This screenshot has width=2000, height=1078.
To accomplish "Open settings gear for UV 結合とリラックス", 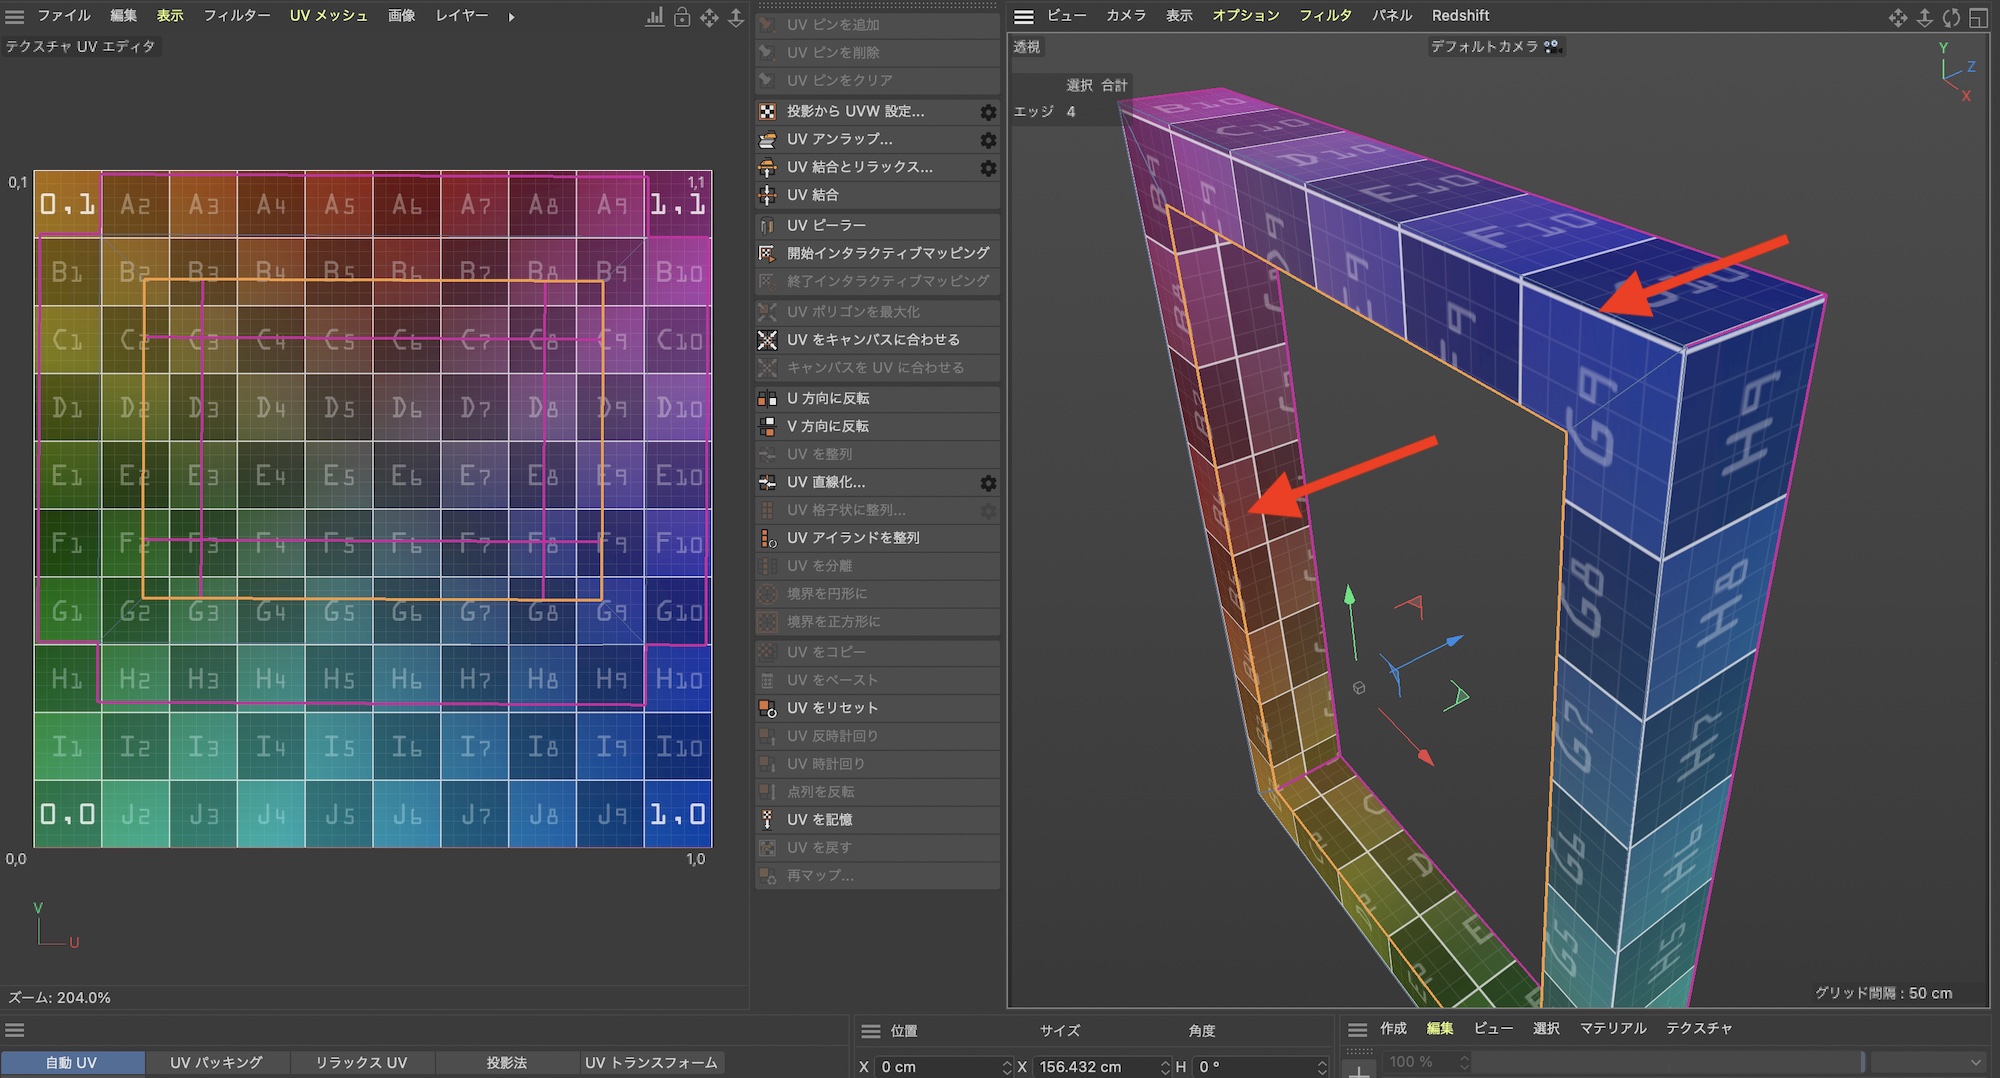I will [x=988, y=168].
